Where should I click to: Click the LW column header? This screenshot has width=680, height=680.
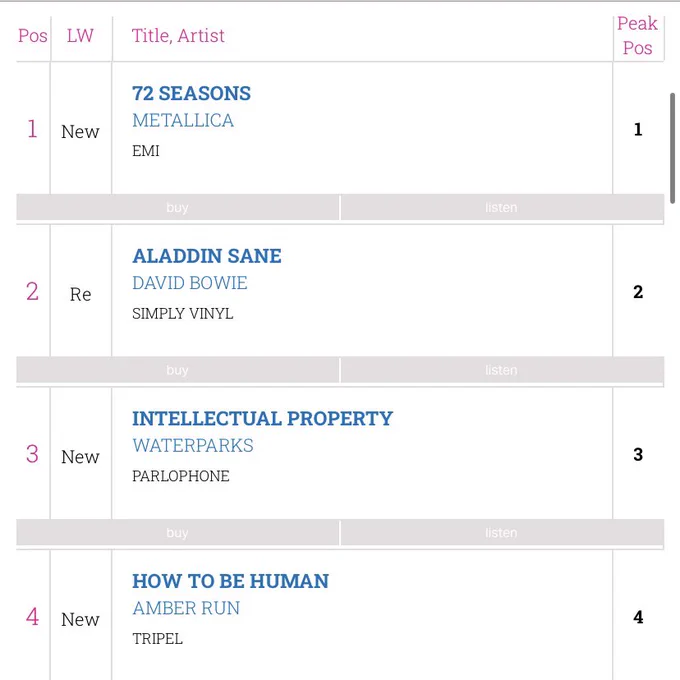80,36
